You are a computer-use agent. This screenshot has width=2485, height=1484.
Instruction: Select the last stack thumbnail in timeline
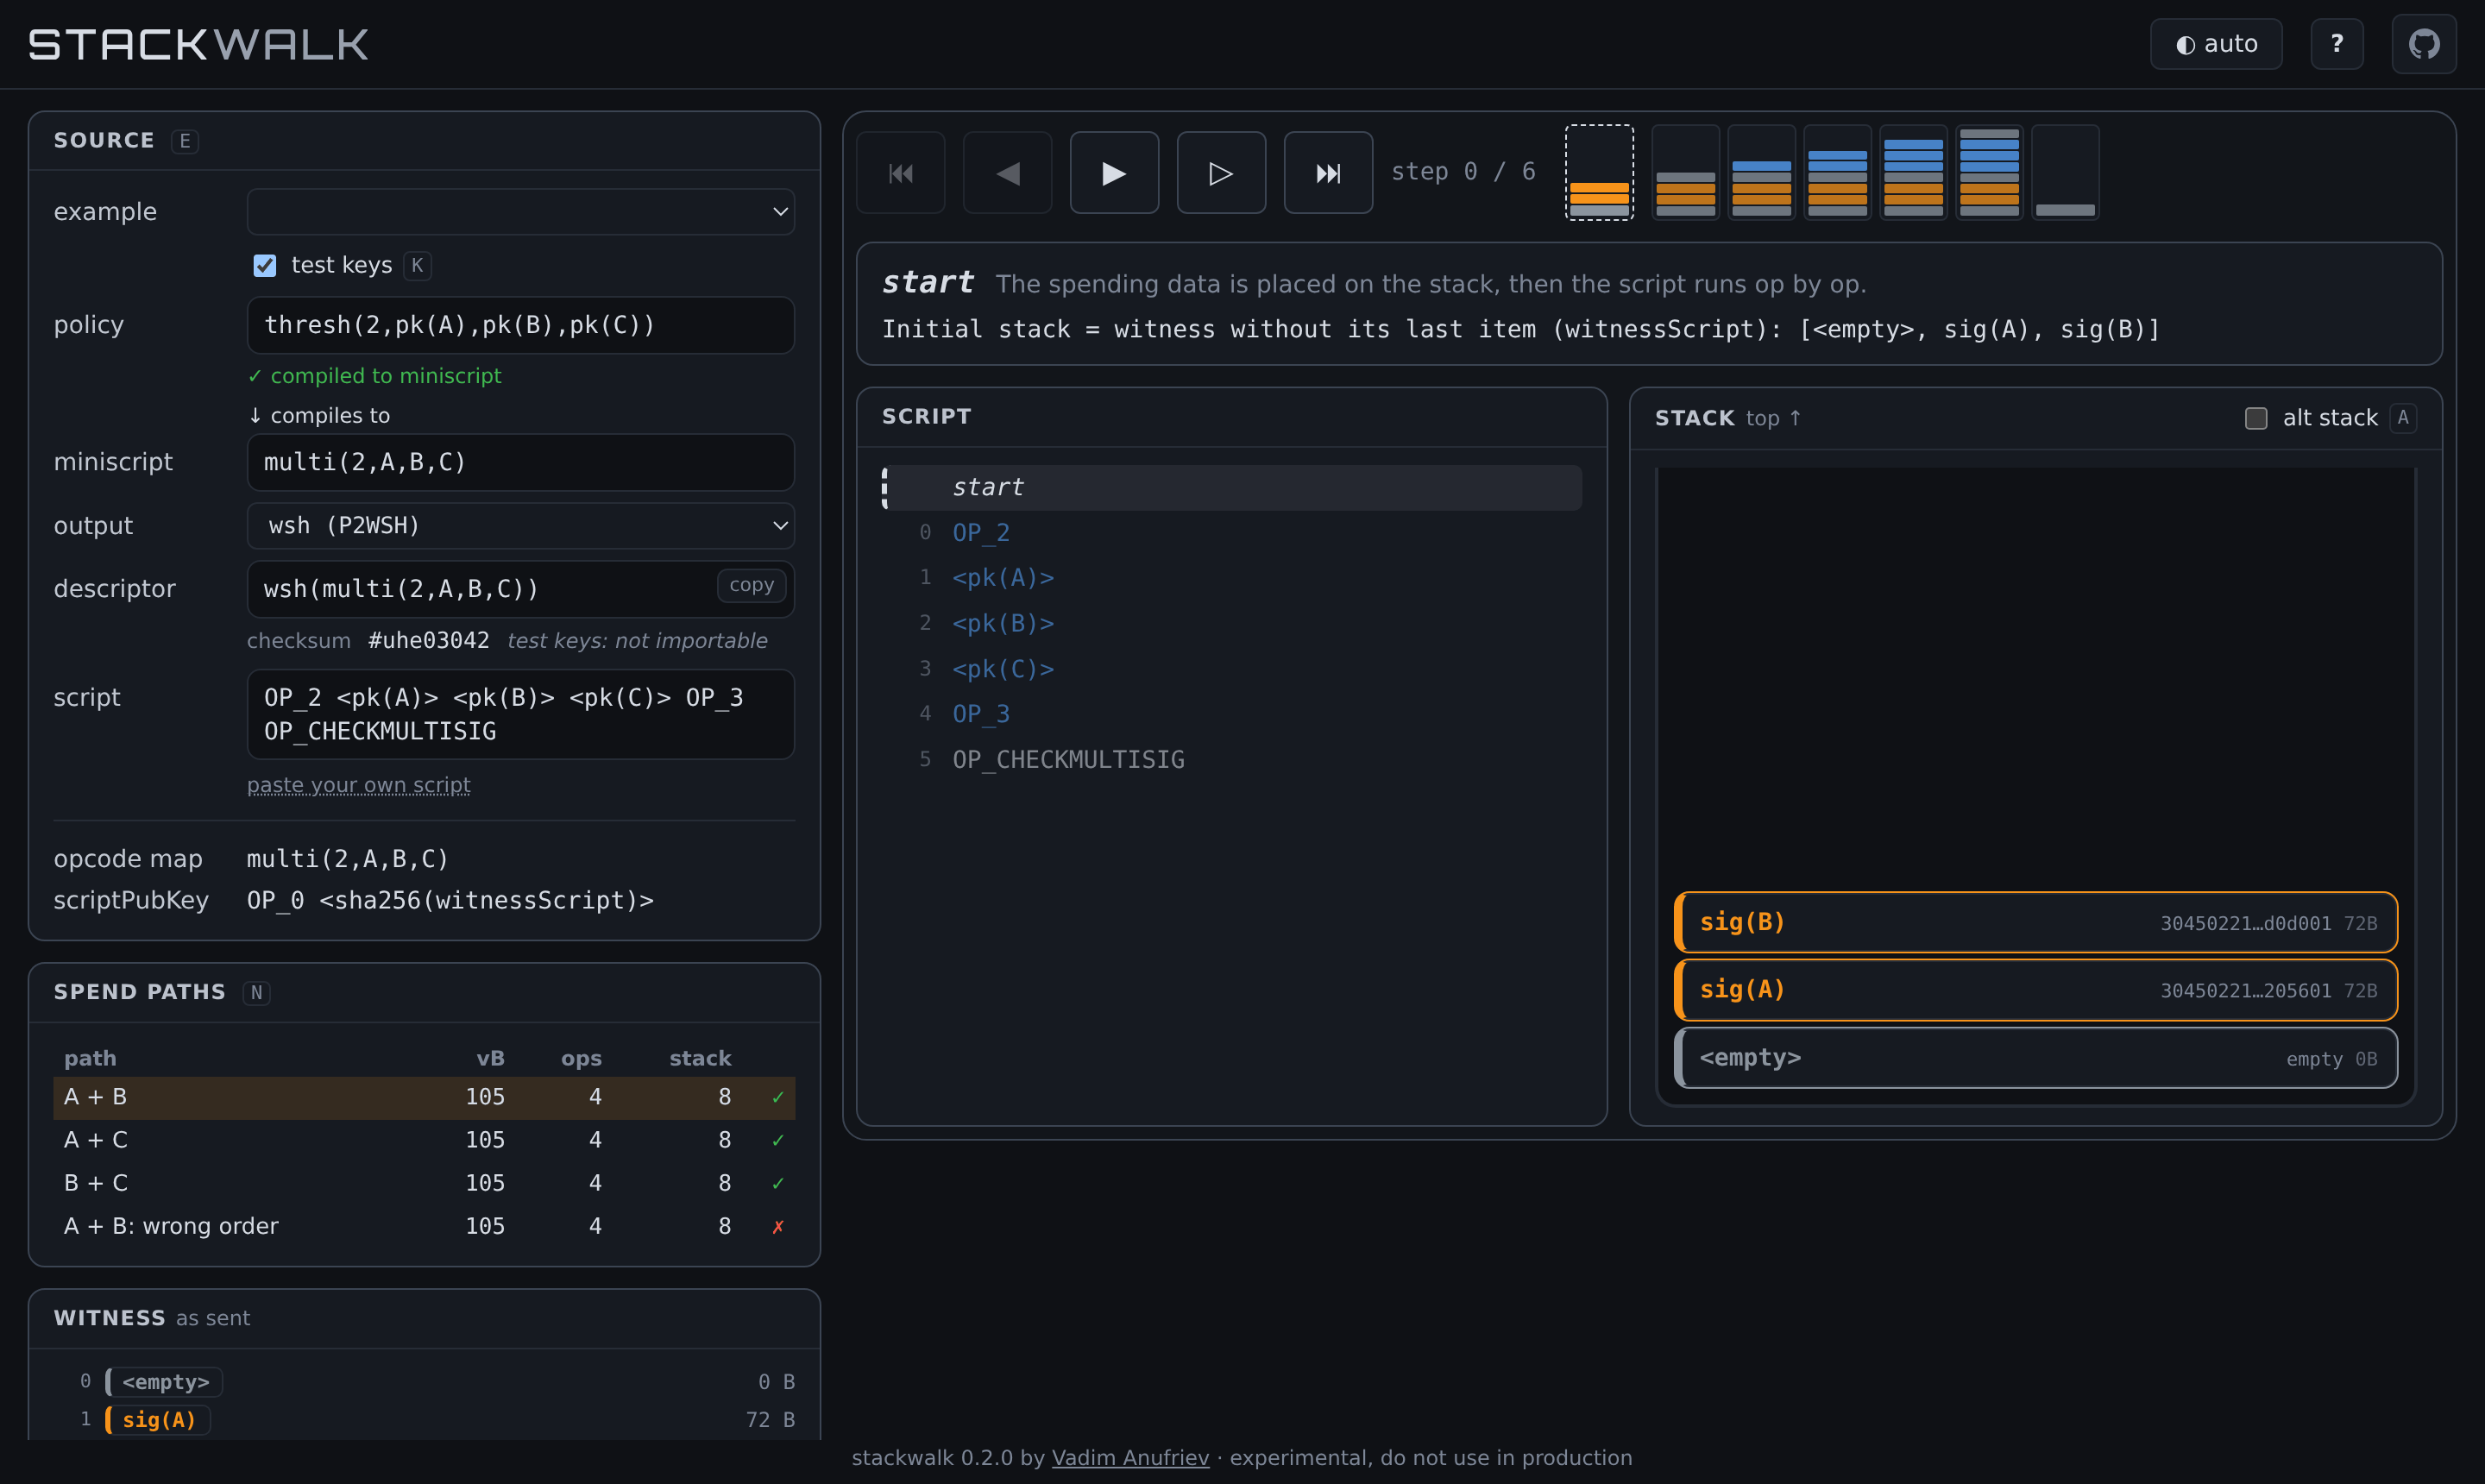[2065, 172]
